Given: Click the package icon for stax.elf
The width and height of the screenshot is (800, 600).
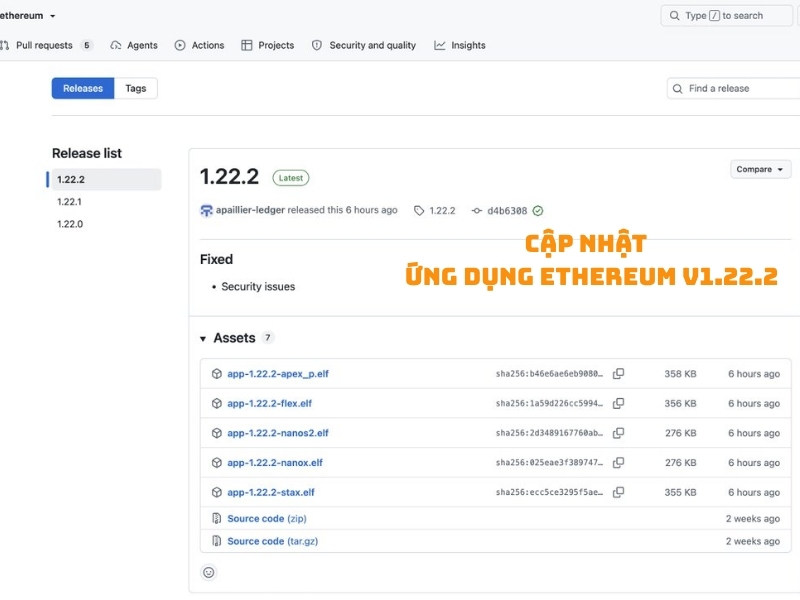Looking at the screenshot, I should [217, 492].
